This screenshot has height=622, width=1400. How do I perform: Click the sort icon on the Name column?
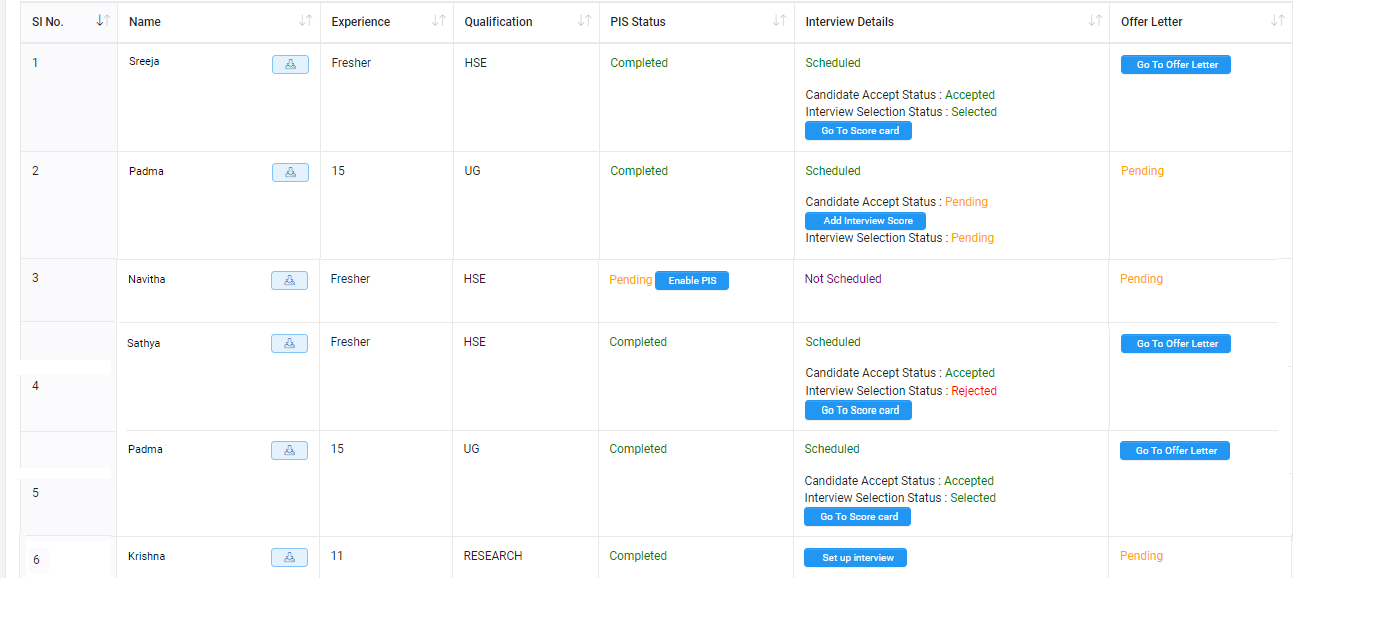pyautogui.click(x=307, y=20)
